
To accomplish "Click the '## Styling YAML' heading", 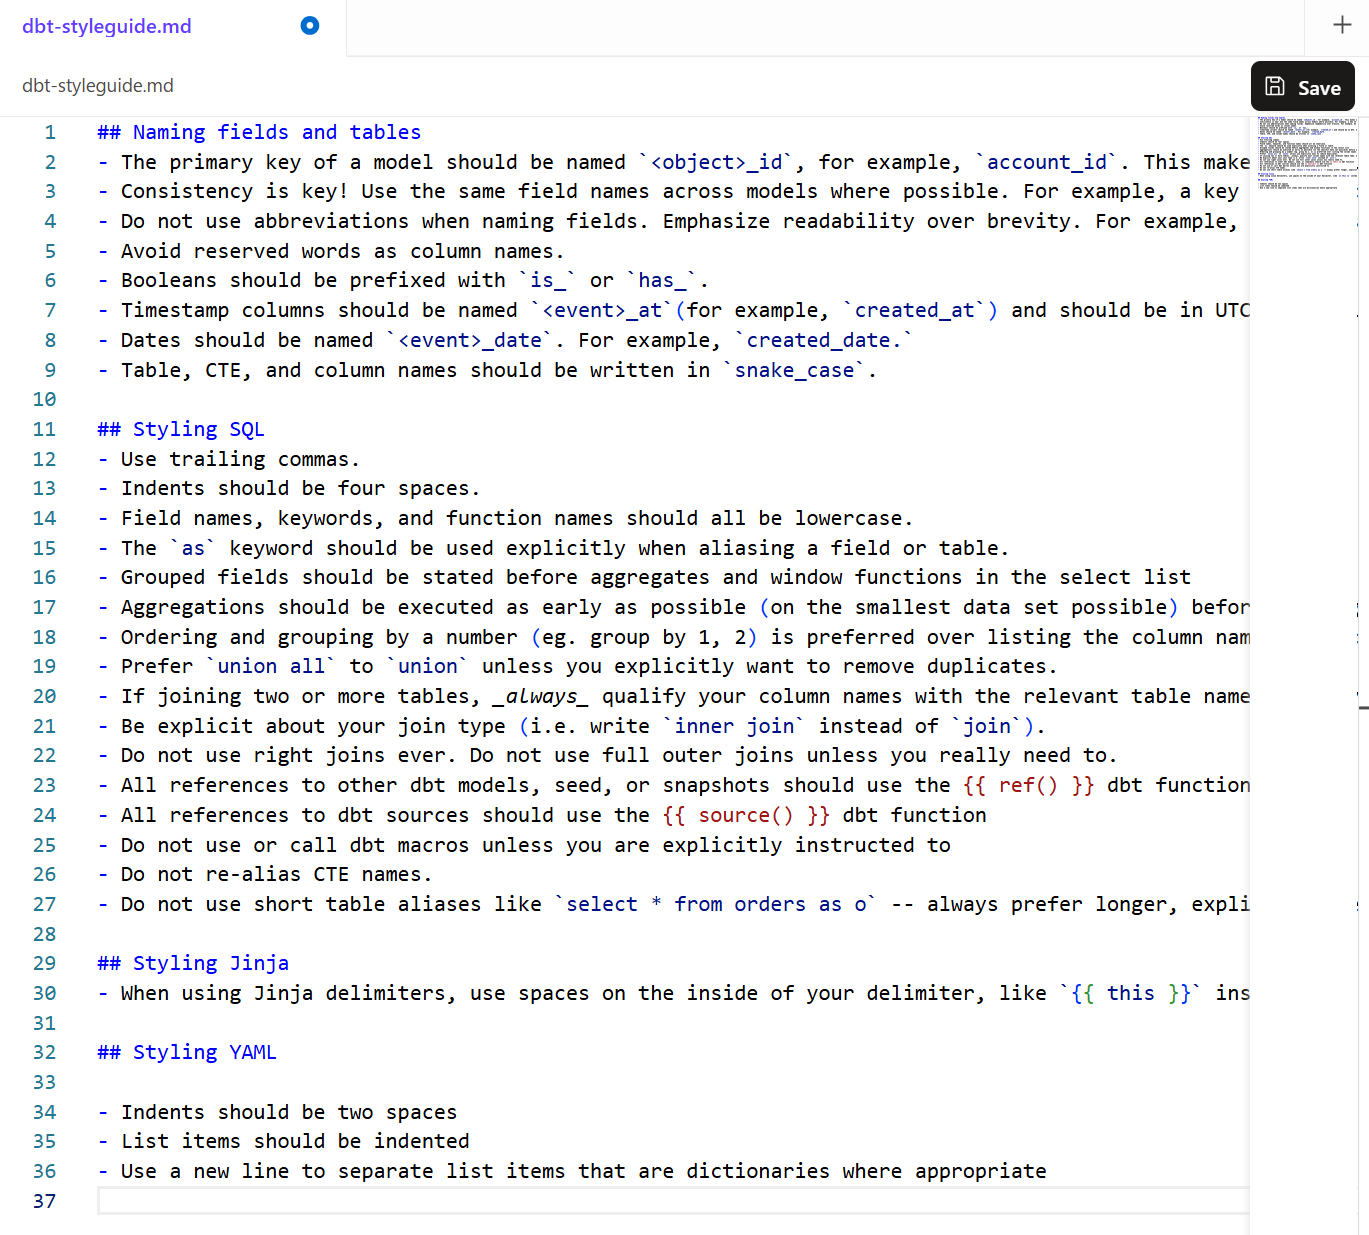I will coord(187,1052).
